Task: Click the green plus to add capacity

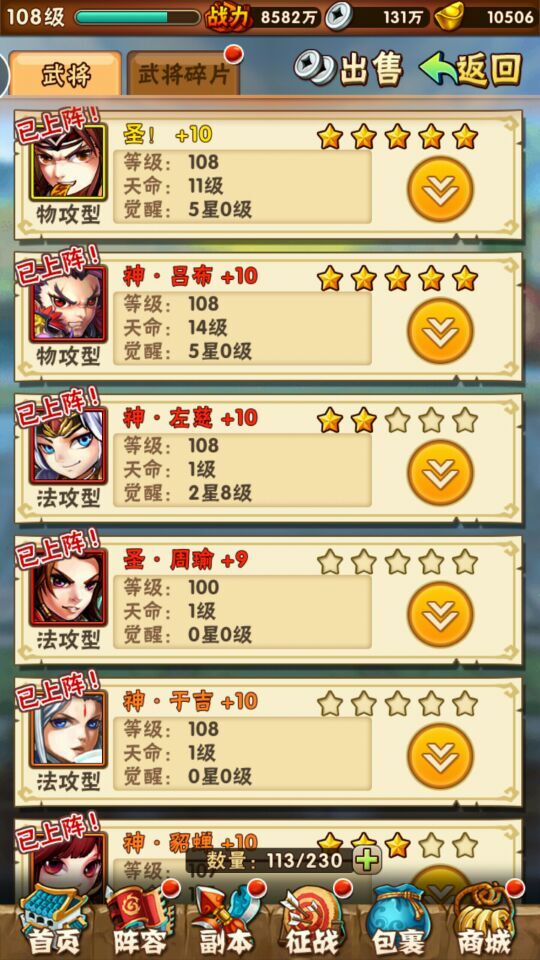Action: [367, 860]
